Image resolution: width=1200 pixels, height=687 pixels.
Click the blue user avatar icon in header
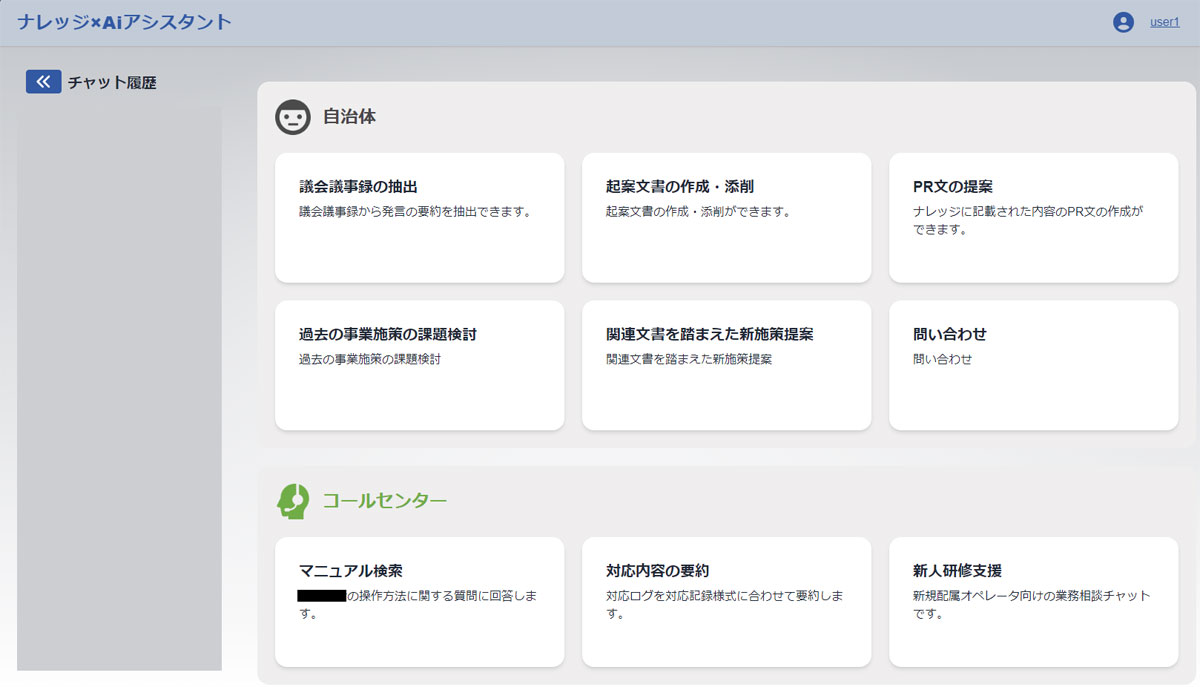point(1122,20)
